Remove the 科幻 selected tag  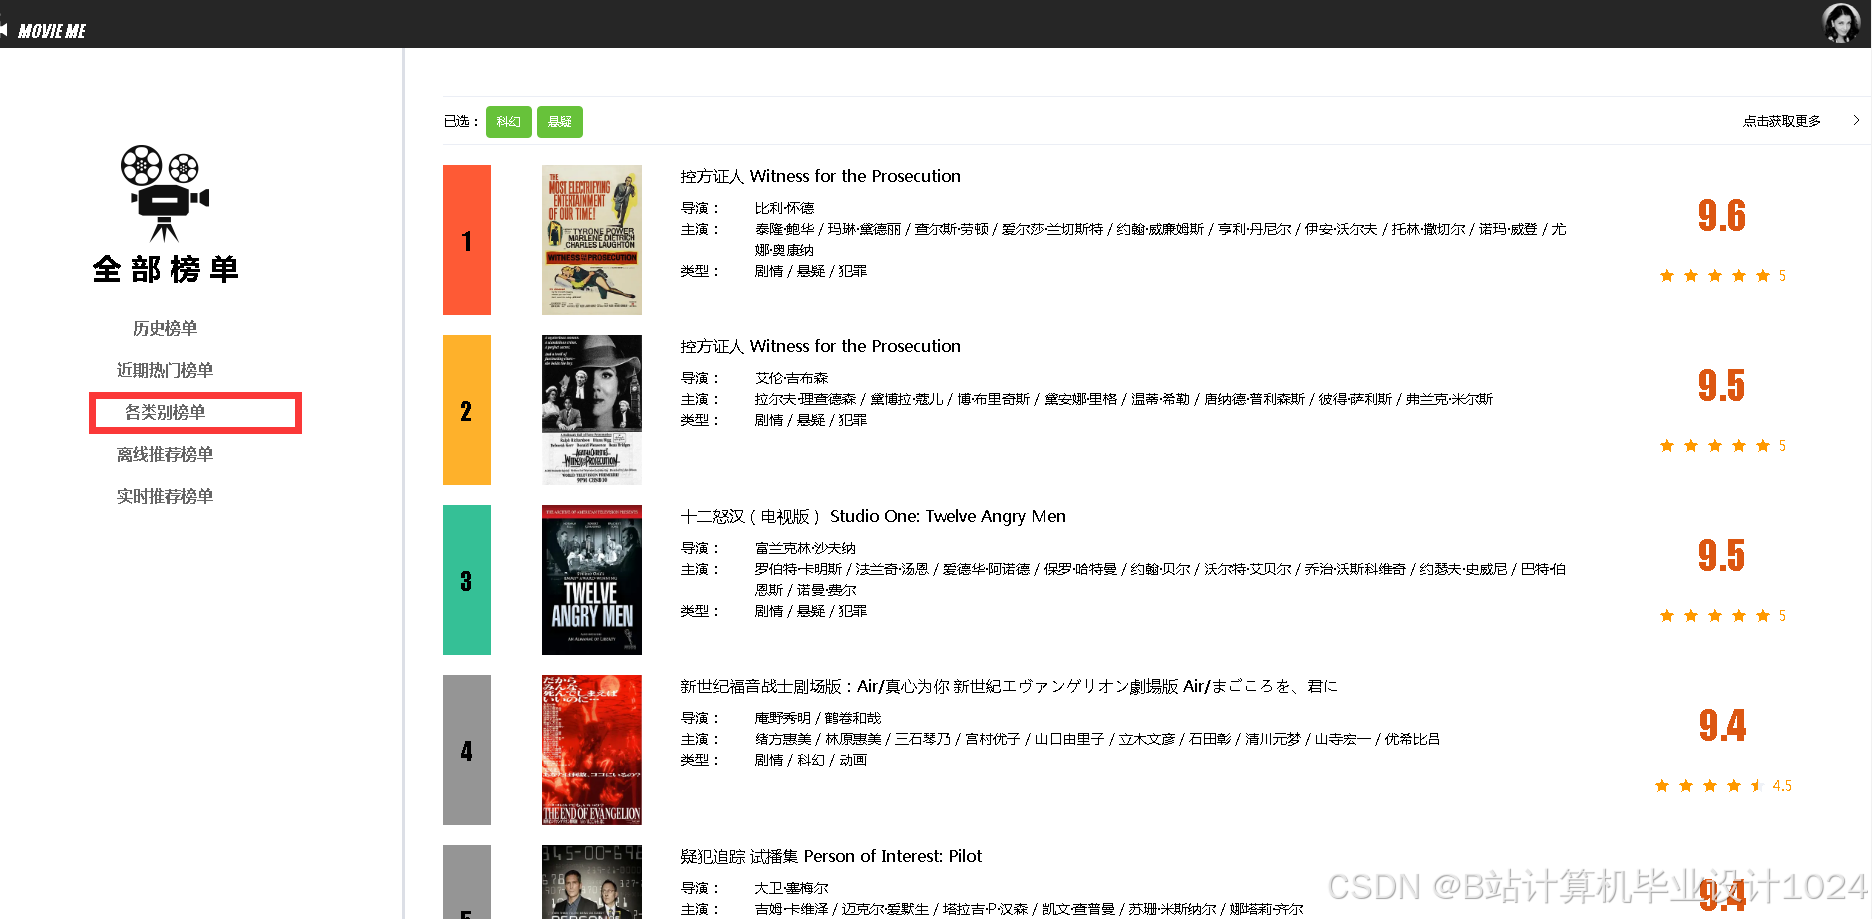click(x=508, y=121)
